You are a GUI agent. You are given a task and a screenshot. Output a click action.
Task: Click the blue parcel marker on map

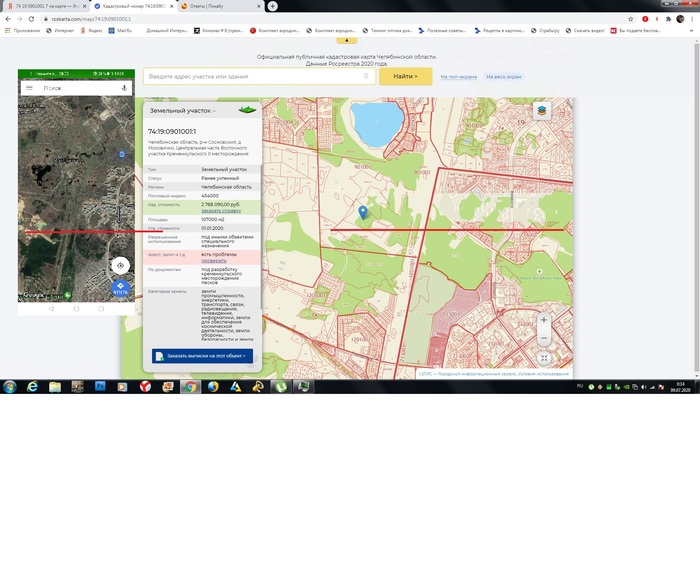click(363, 211)
